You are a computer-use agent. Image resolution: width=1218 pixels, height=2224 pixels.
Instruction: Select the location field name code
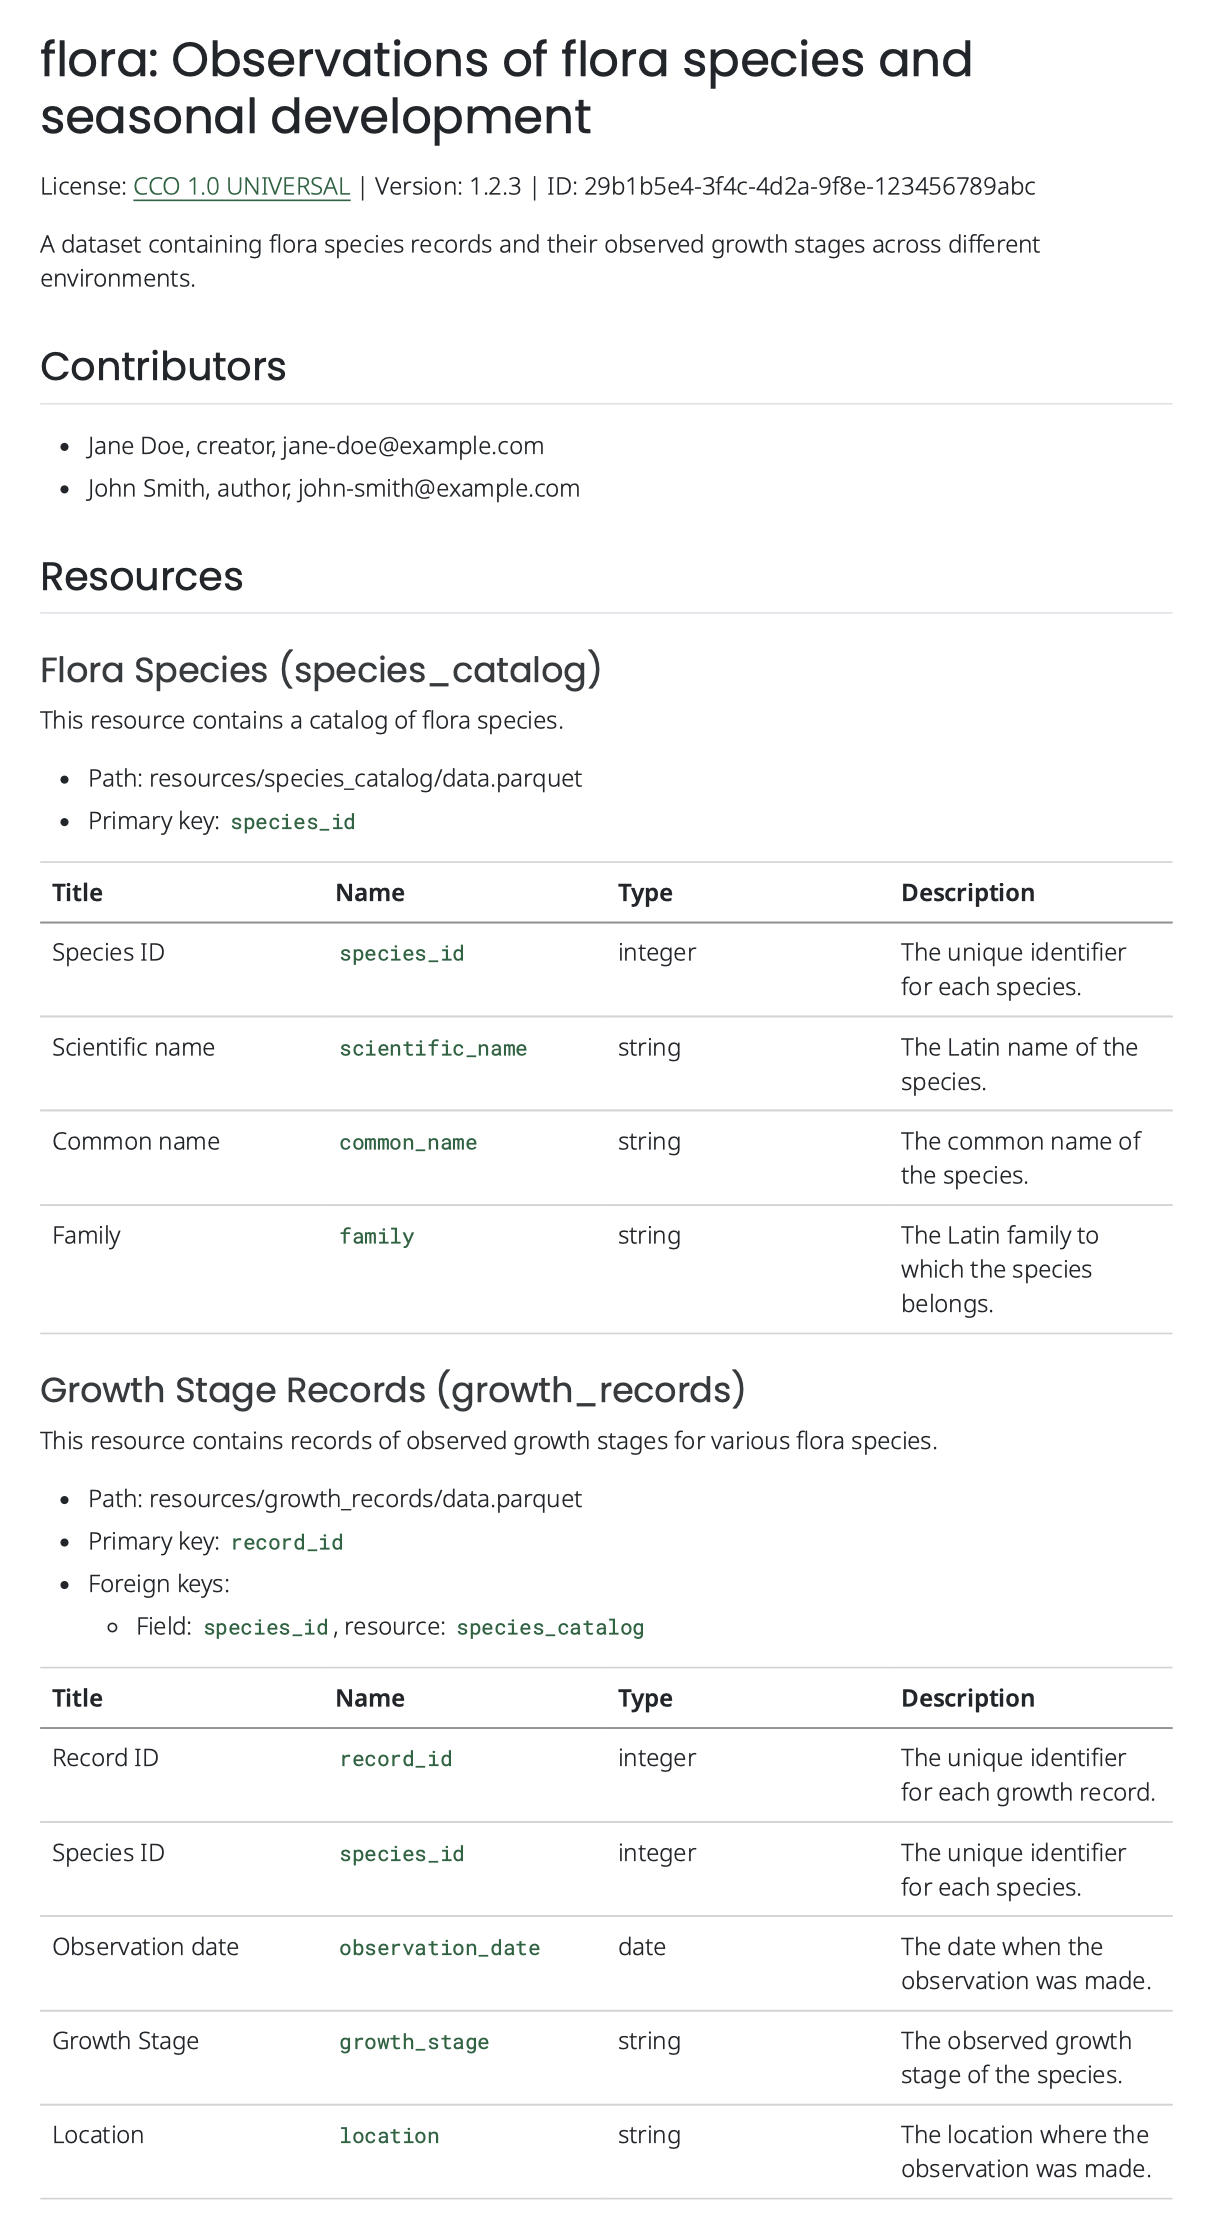[x=389, y=2135]
